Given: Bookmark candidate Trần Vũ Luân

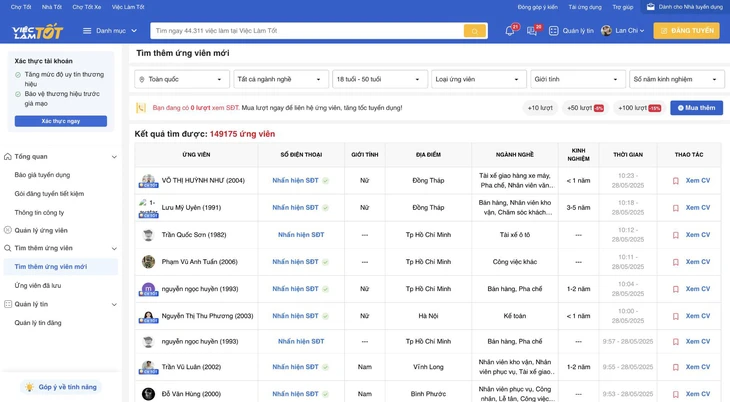Looking at the screenshot, I should tap(676, 367).
